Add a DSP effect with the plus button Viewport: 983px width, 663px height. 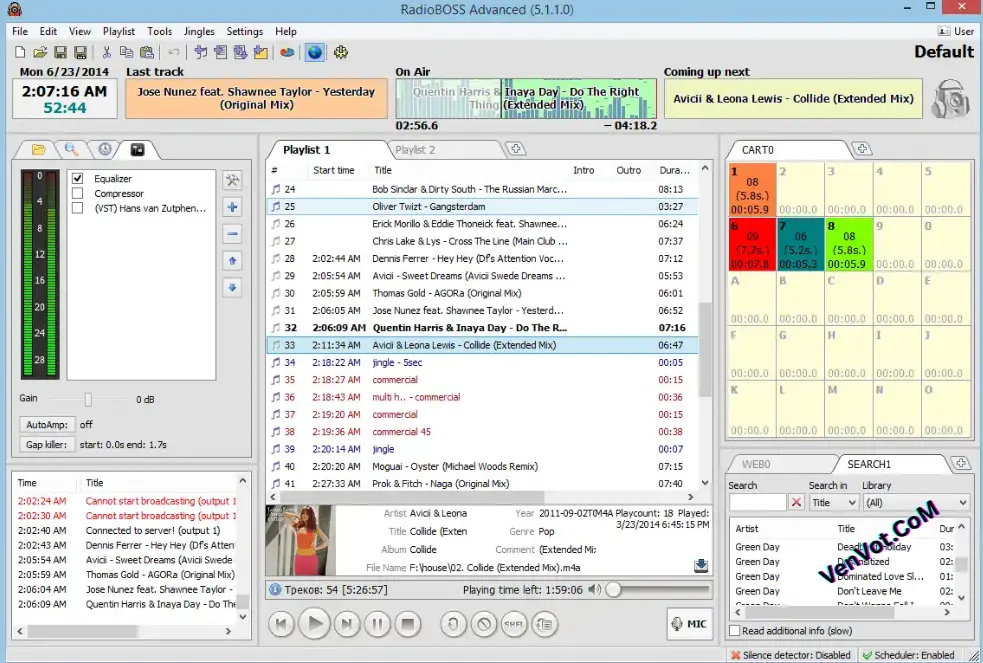[x=232, y=207]
